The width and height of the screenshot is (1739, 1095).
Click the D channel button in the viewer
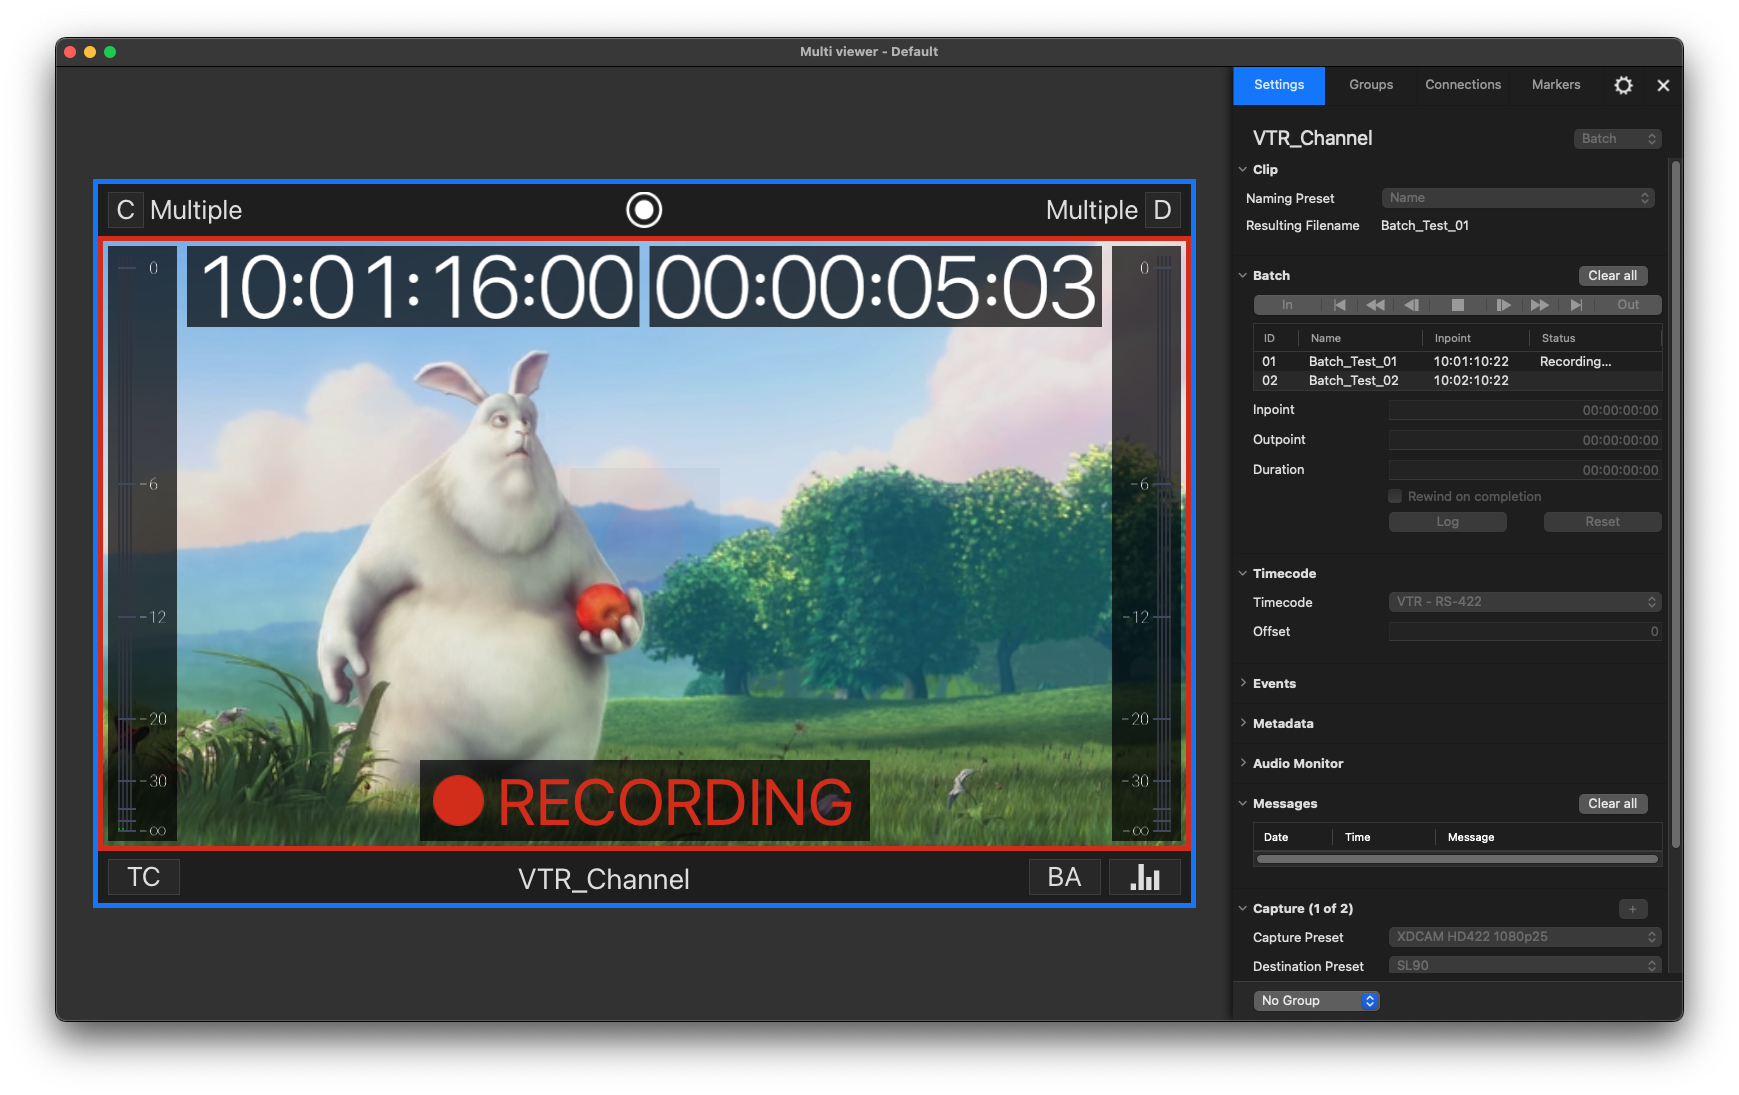point(1162,210)
